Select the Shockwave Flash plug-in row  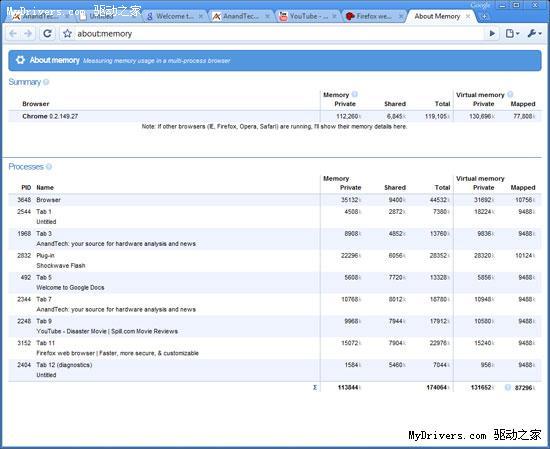275,261
